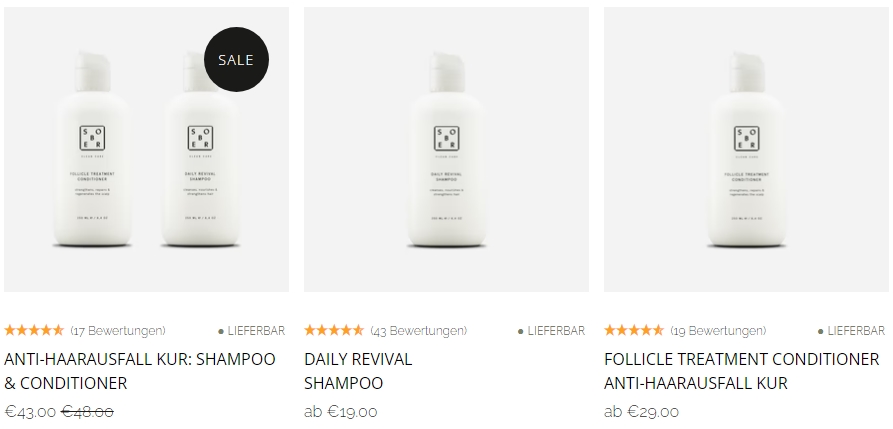Open the Anti-Haarausfall Kur bundle product image

(x=146, y=149)
